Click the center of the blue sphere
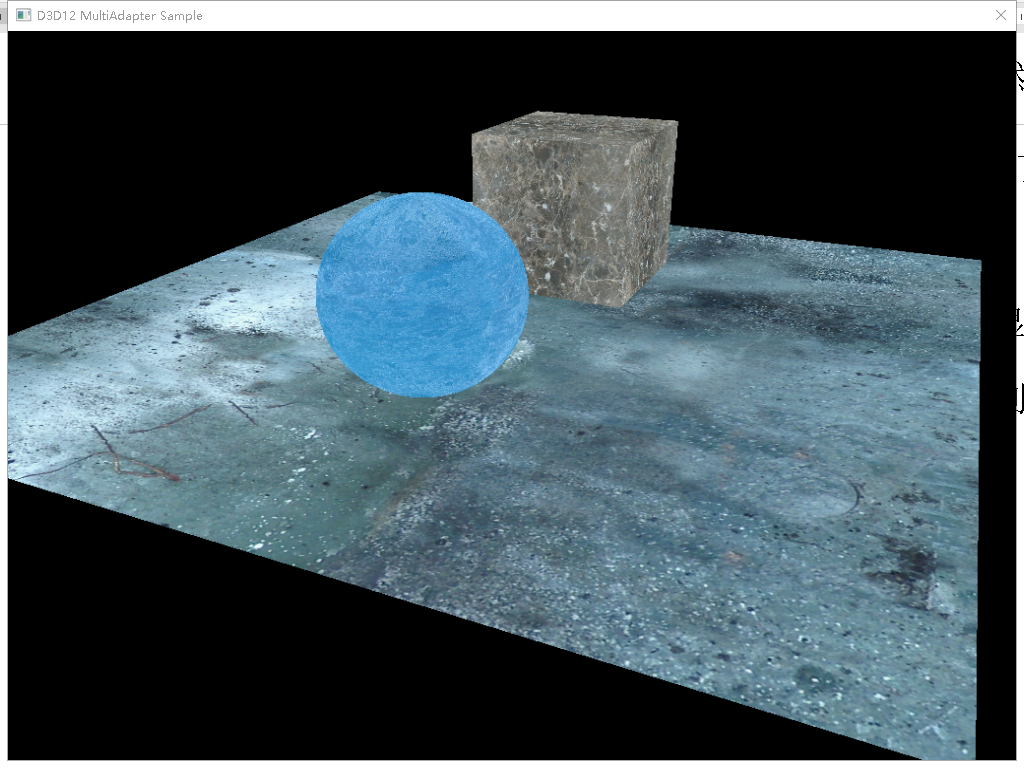 pos(422,295)
